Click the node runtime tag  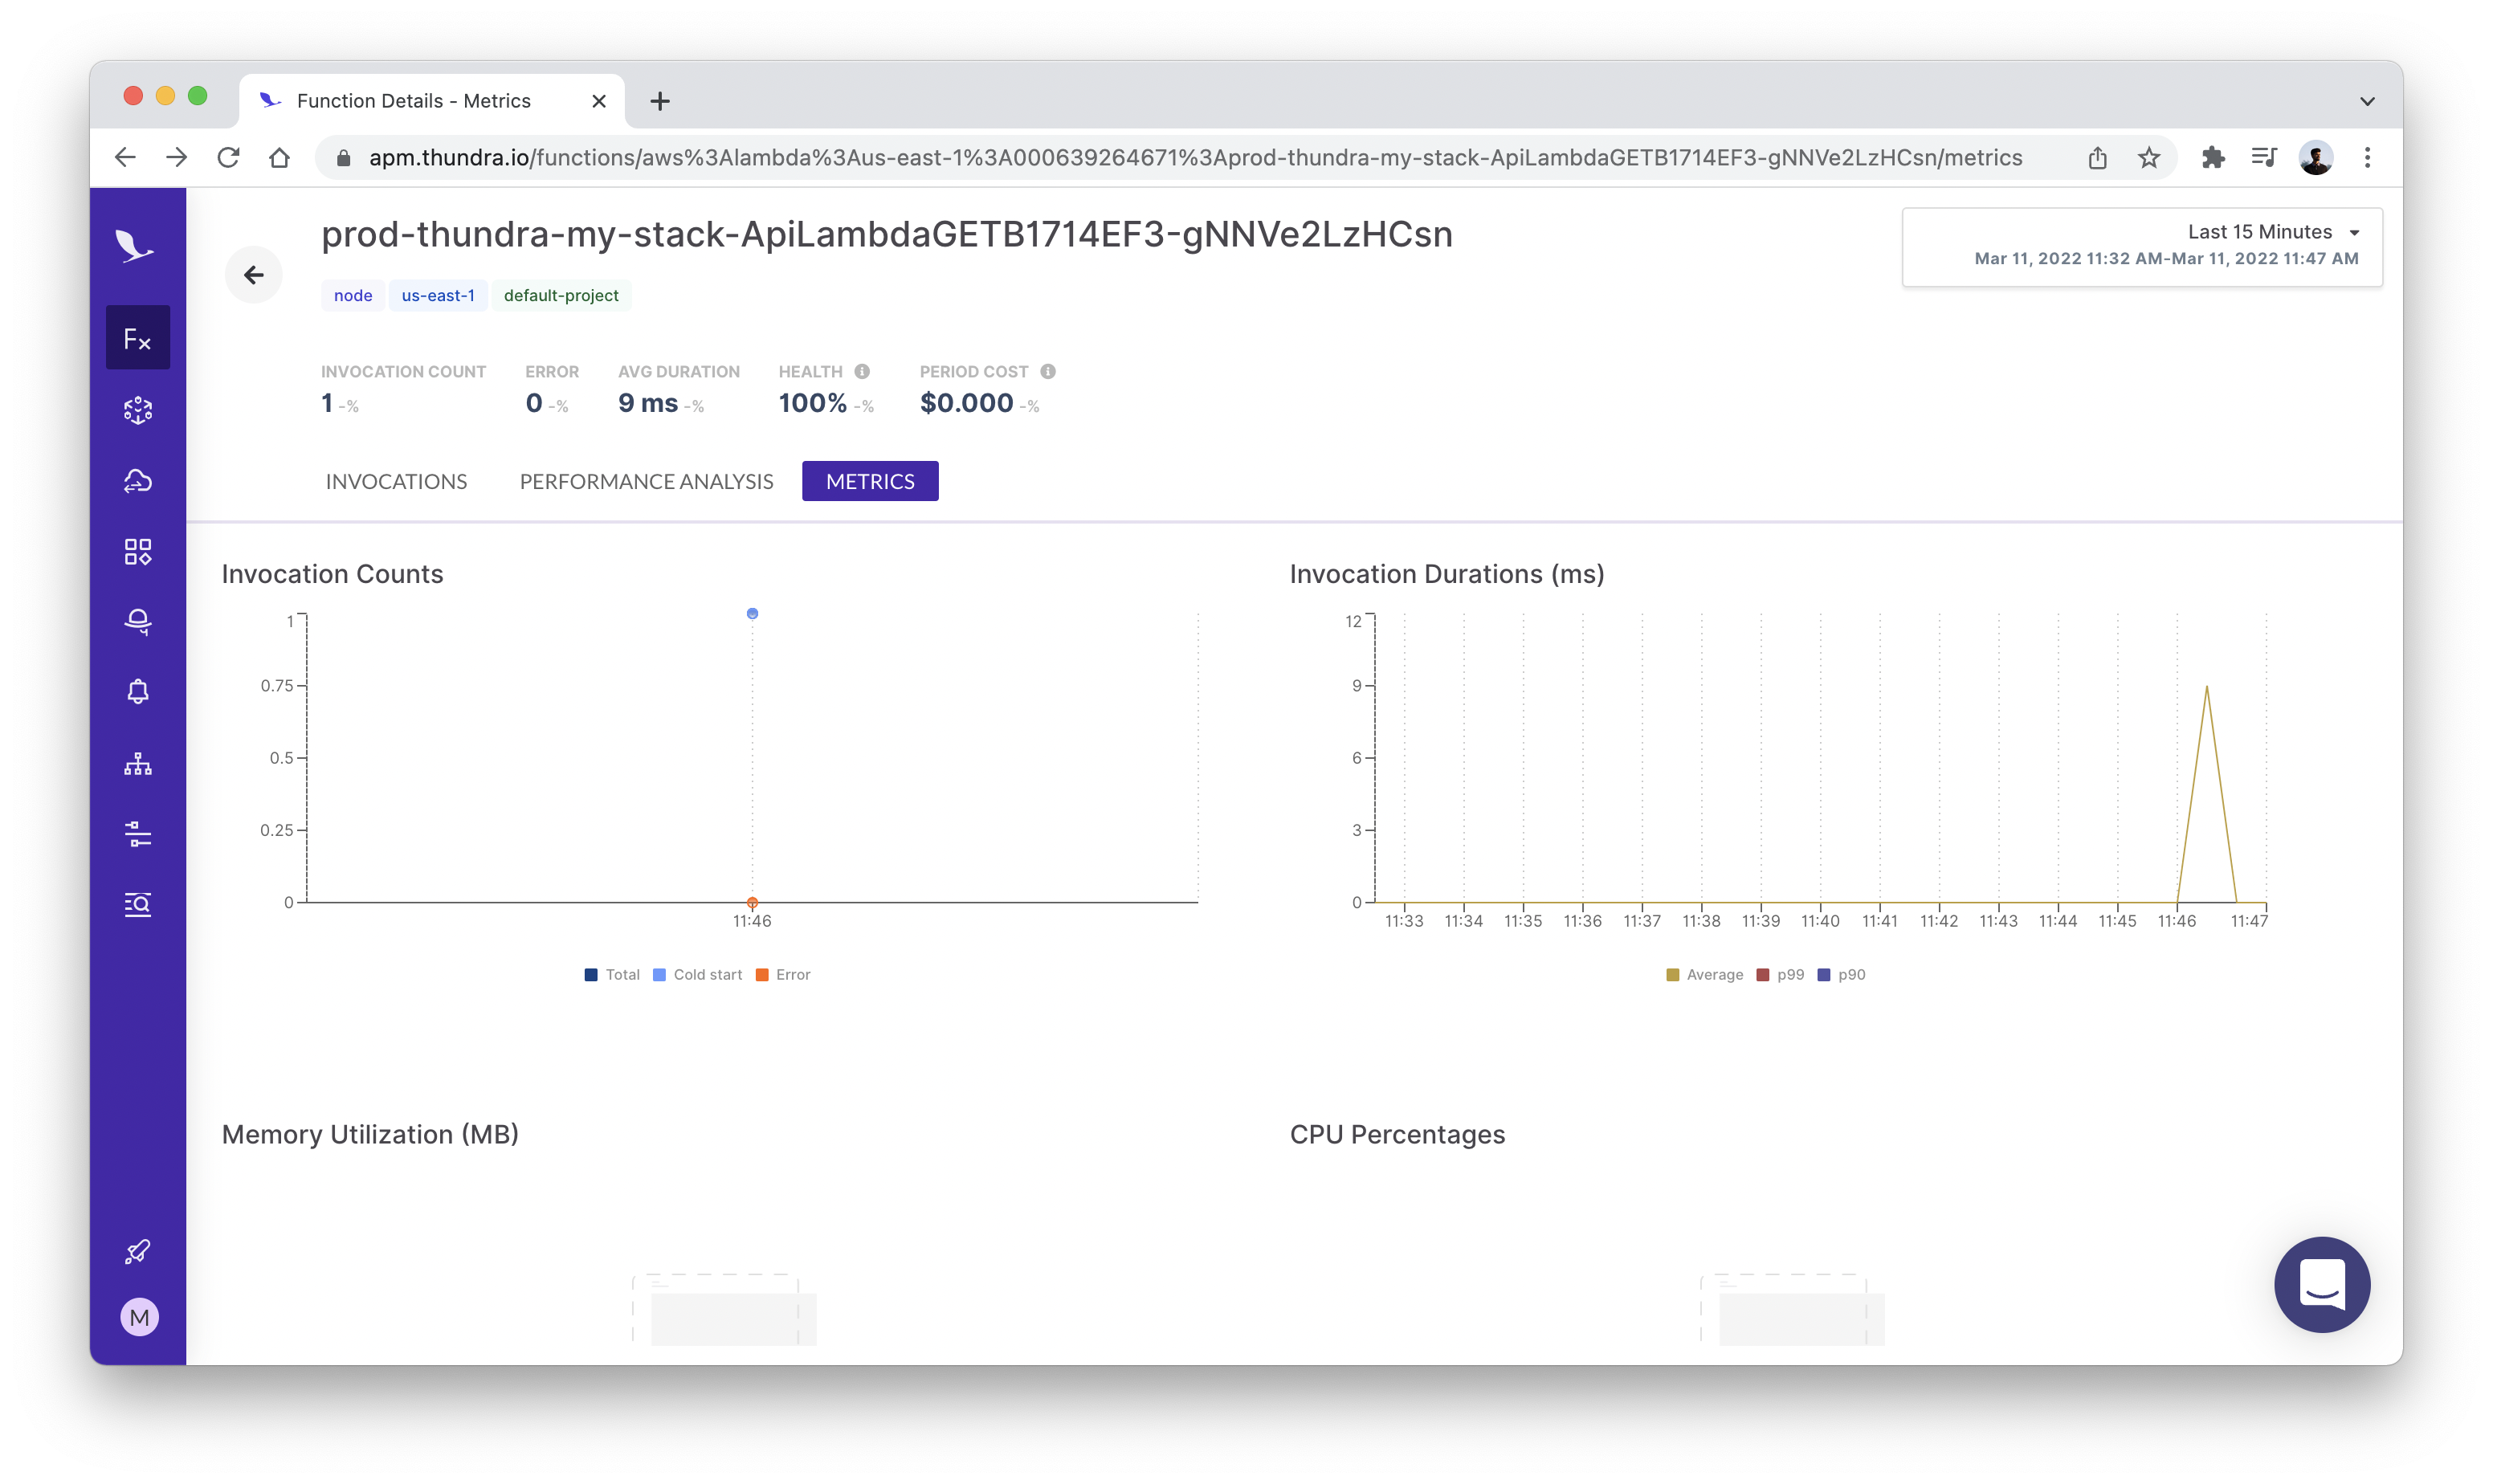(353, 295)
